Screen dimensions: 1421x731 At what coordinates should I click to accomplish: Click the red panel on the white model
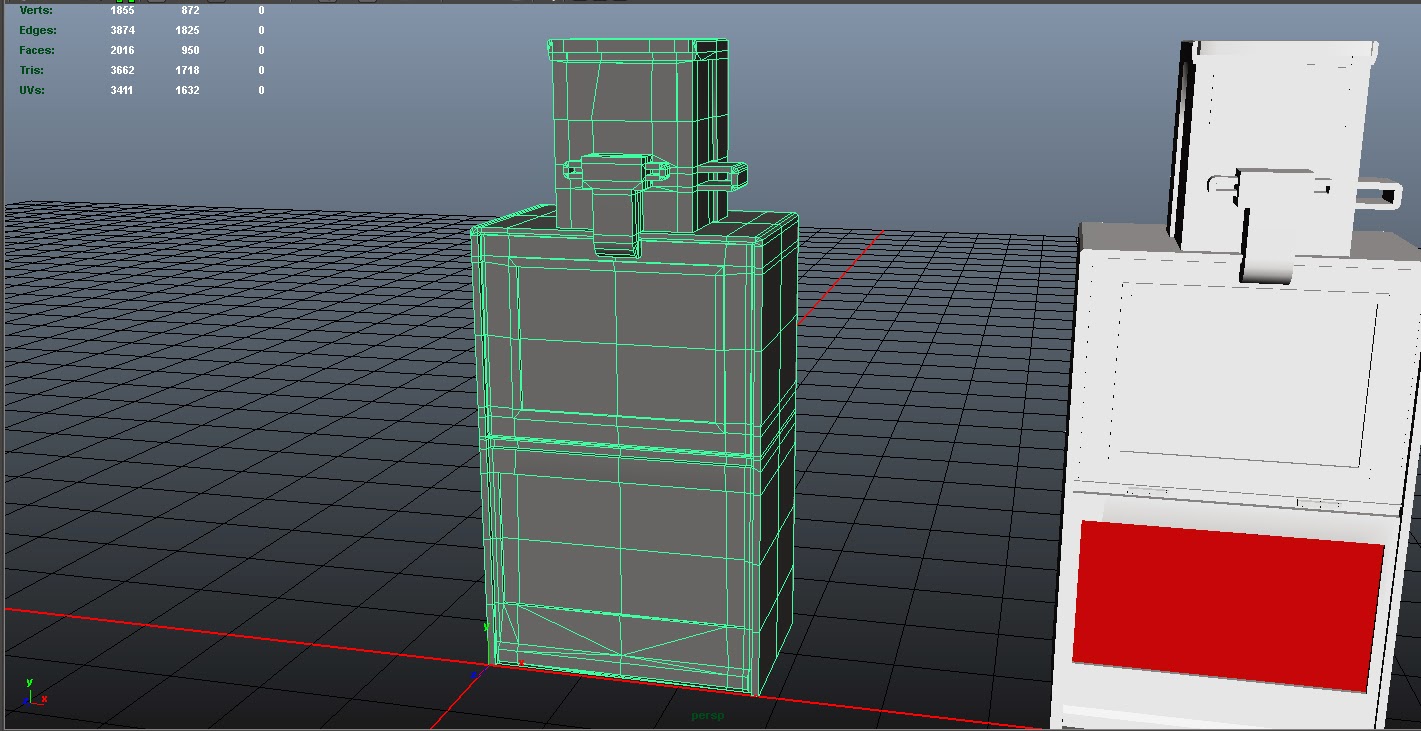(1228, 604)
